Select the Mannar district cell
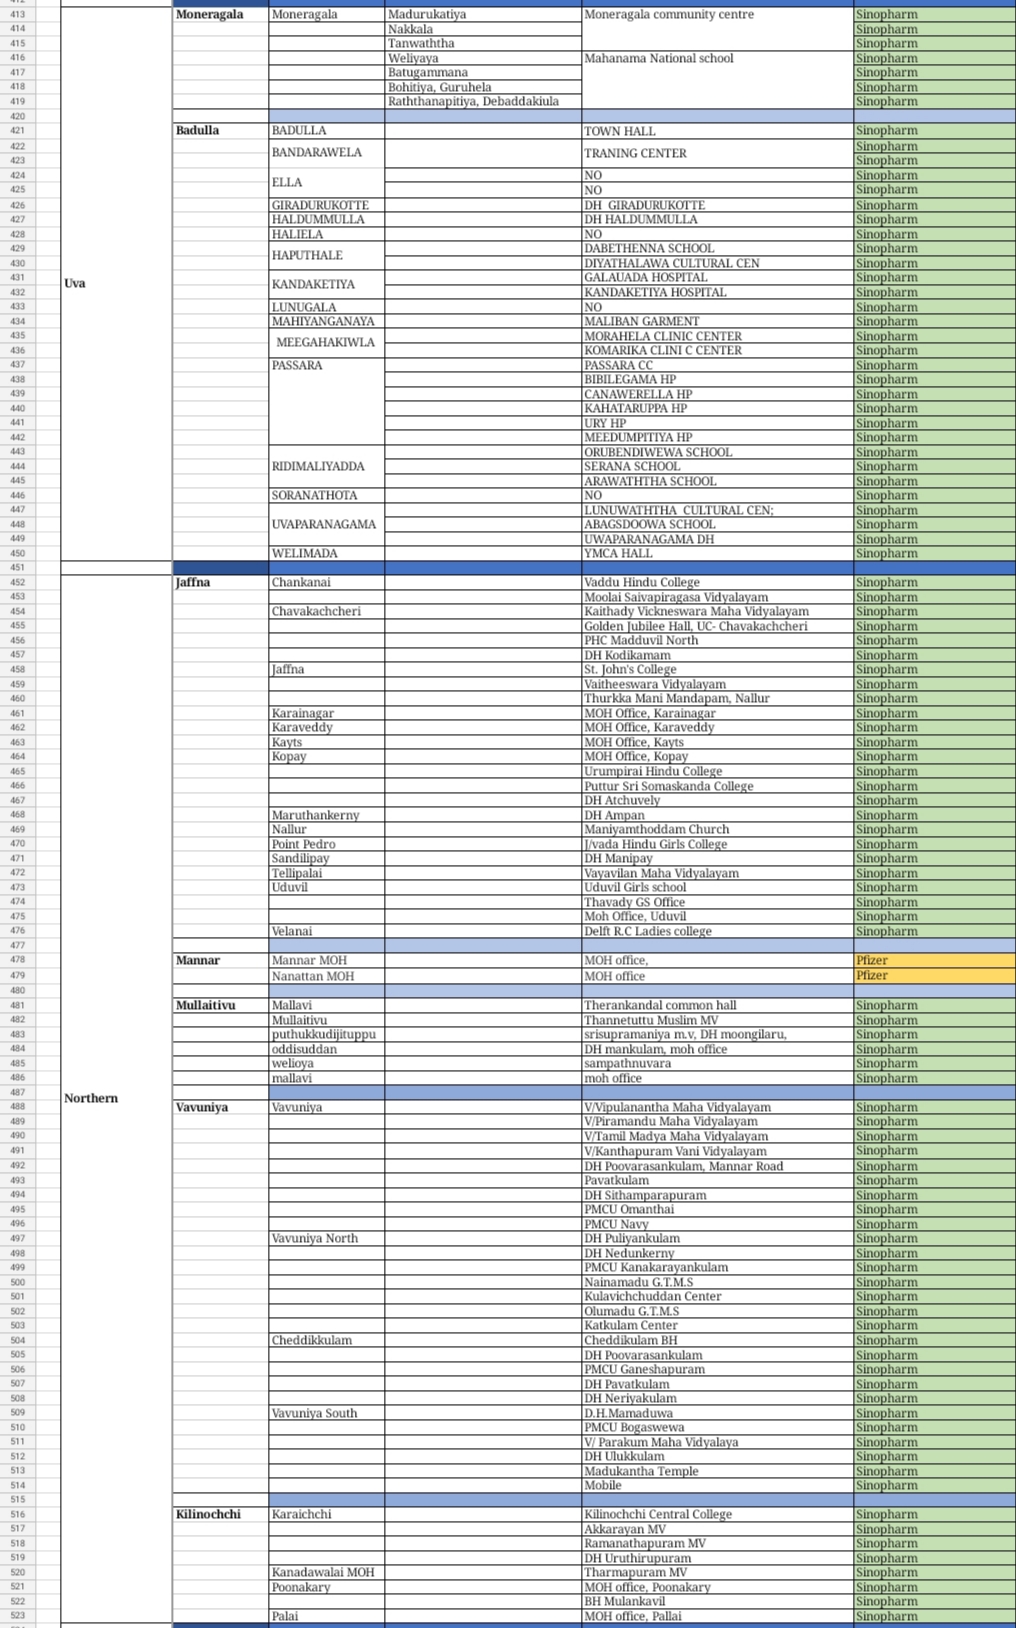The image size is (1016, 1628). pyautogui.click(x=221, y=960)
